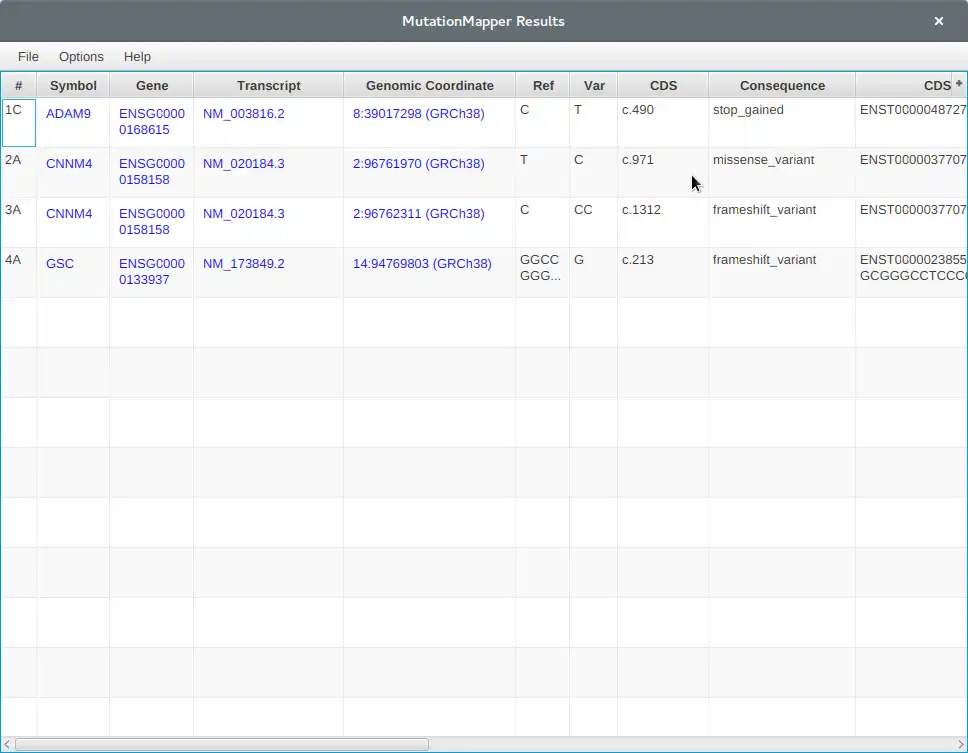The width and height of the screenshot is (968, 753).
Task: Select the GGCC GGG... reference cell
Action: pos(542,273)
